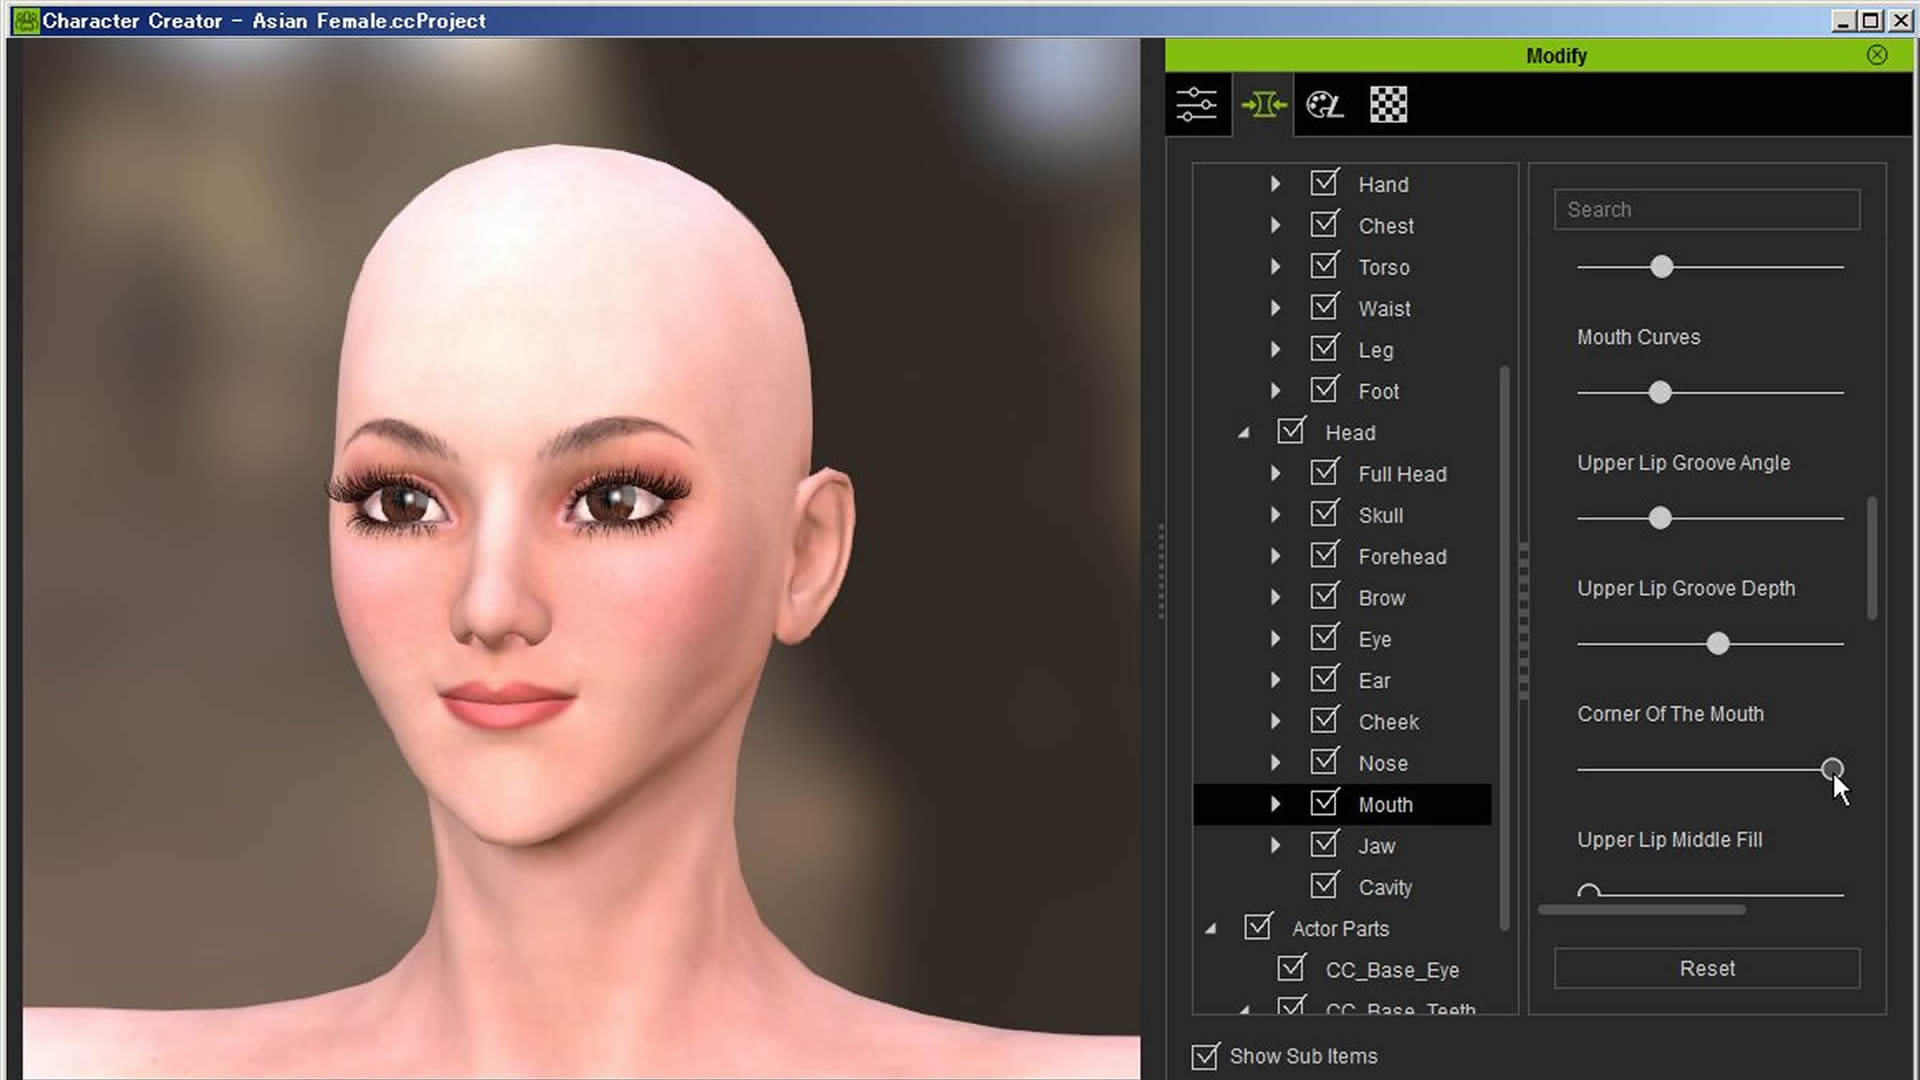Screen dimensions: 1920x1080
Task: Toggle the Mouth checkbox
Action: click(1324, 803)
